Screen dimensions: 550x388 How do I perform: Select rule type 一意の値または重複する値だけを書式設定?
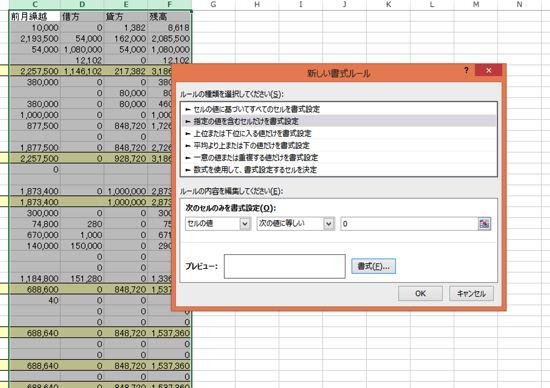click(339, 158)
